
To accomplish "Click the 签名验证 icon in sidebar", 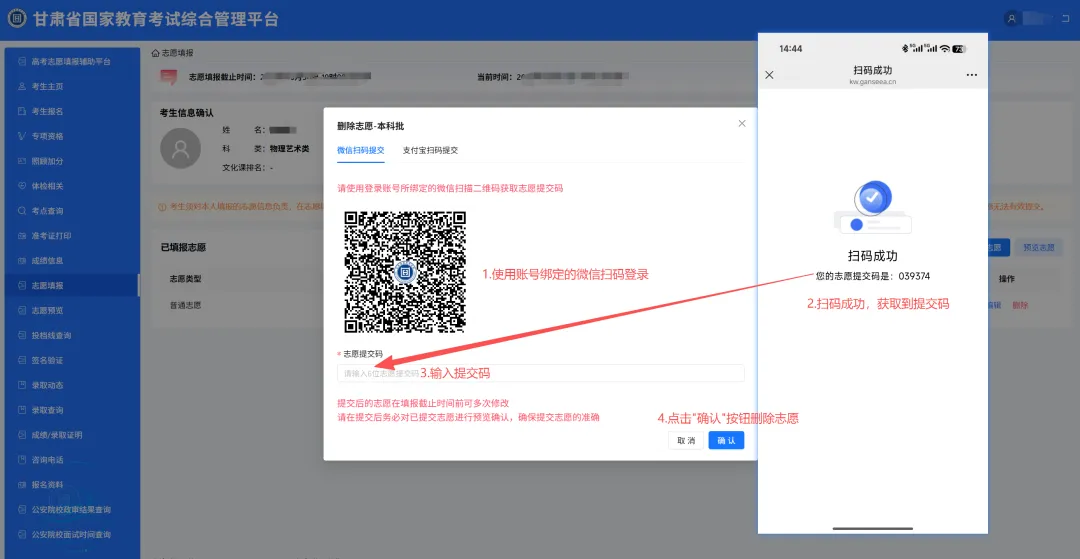I will (21, 360).
